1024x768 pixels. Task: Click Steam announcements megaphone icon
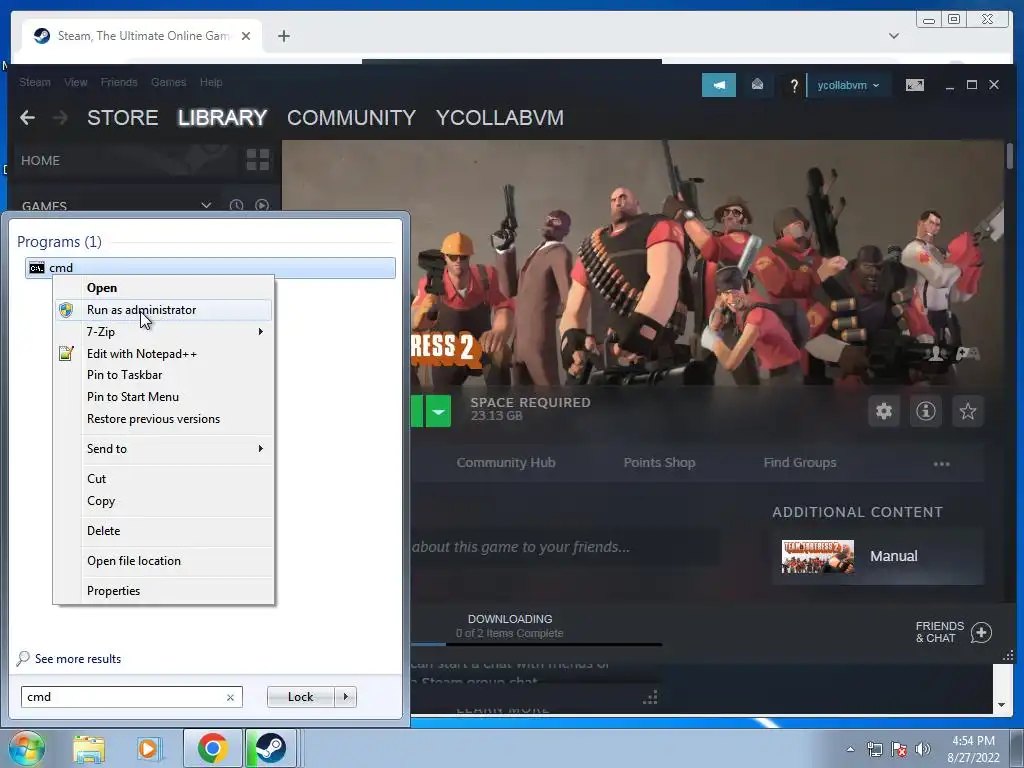(x=718, y=85)
